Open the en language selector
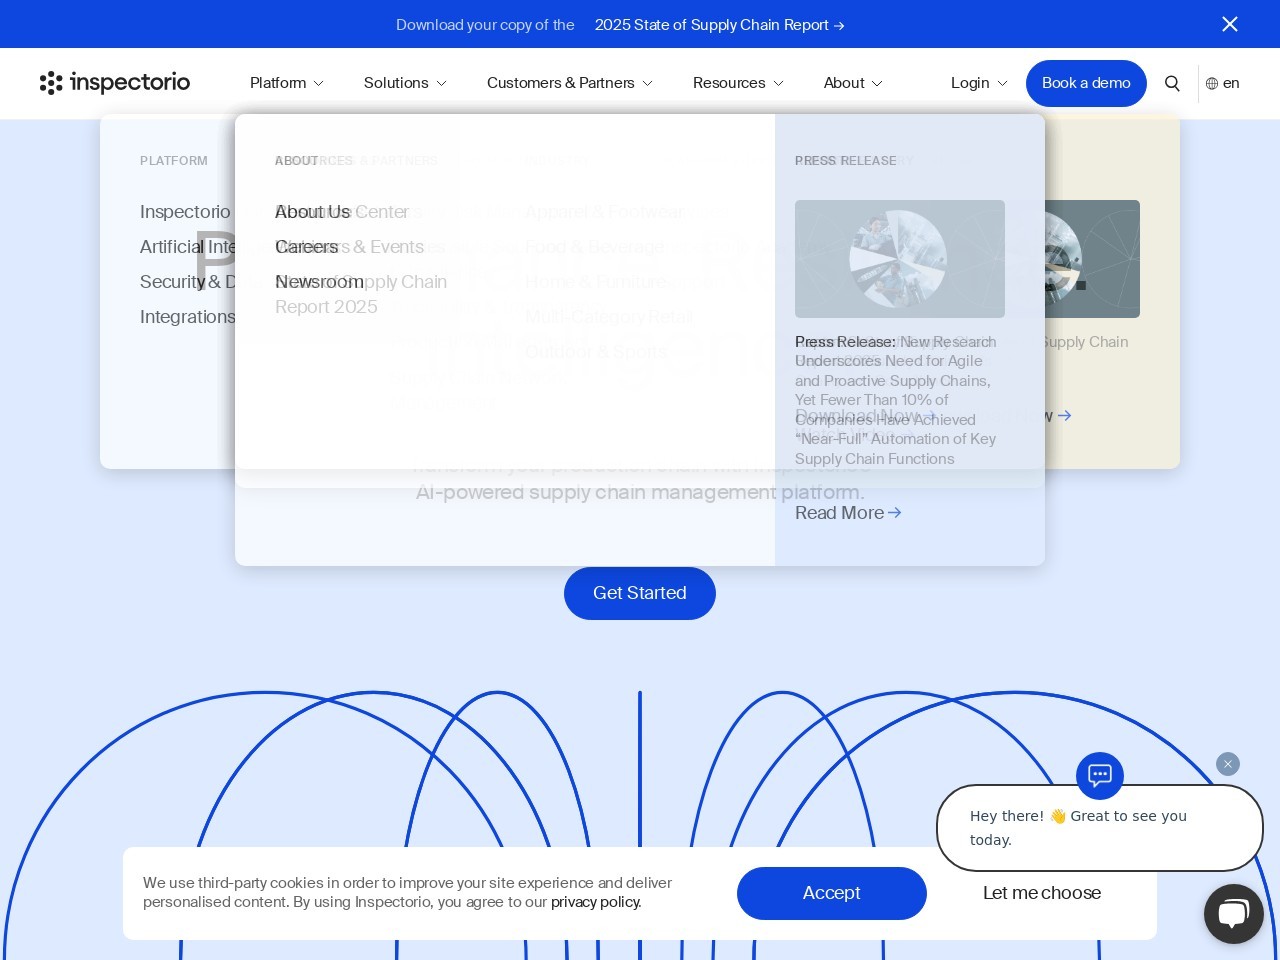The height and width of the screenshot is (960, 1280). coord(1223,83)
